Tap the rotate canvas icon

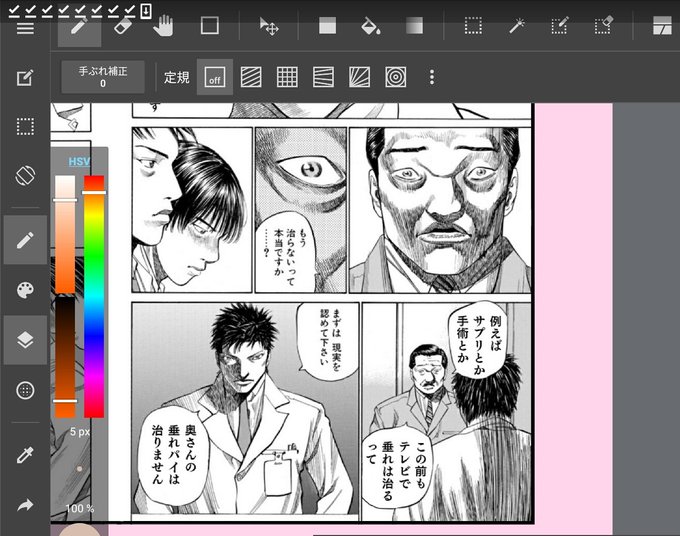tap(25, 176)
